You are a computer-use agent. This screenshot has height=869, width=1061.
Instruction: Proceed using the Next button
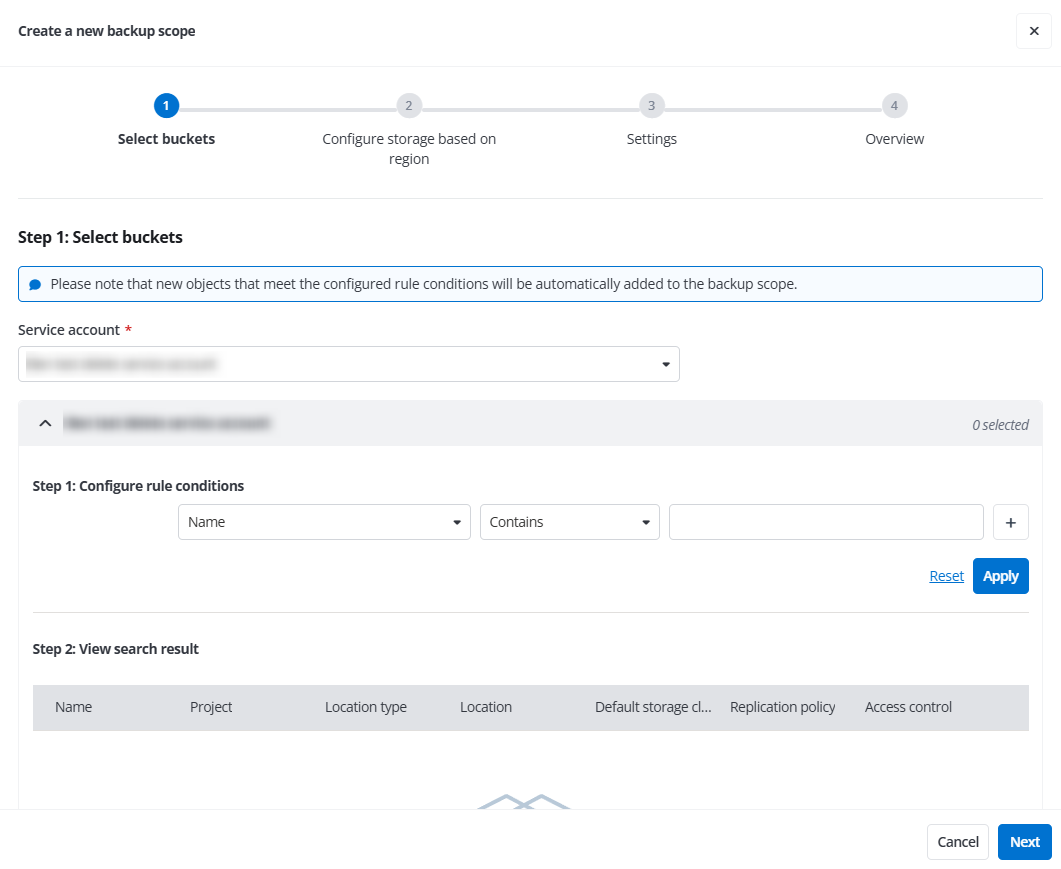[x=1024, y=841]
